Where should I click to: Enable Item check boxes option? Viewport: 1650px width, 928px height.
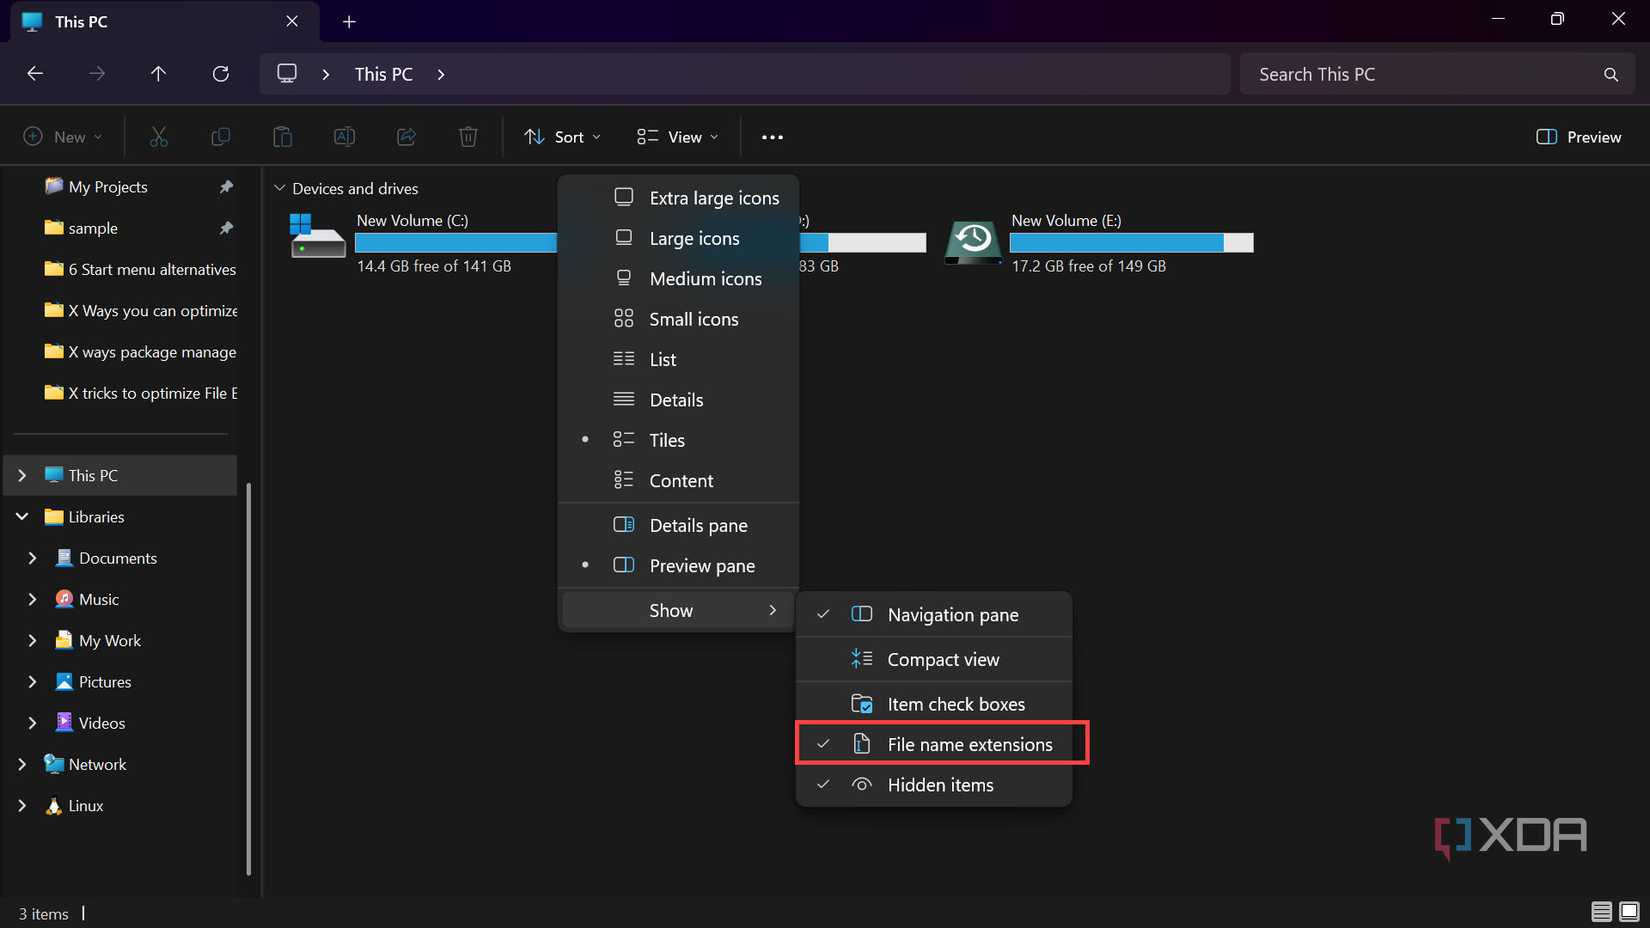(x=955, y=704)
